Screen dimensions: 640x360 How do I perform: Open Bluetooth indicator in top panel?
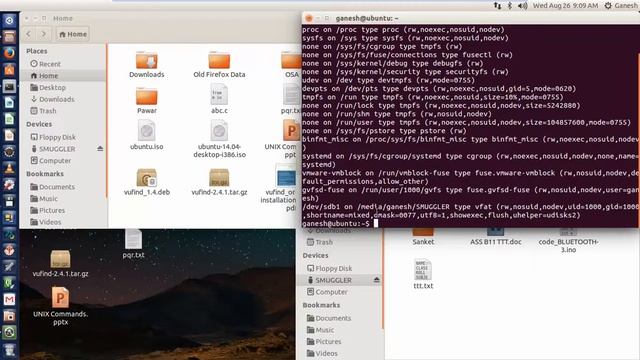coord(509,5)
